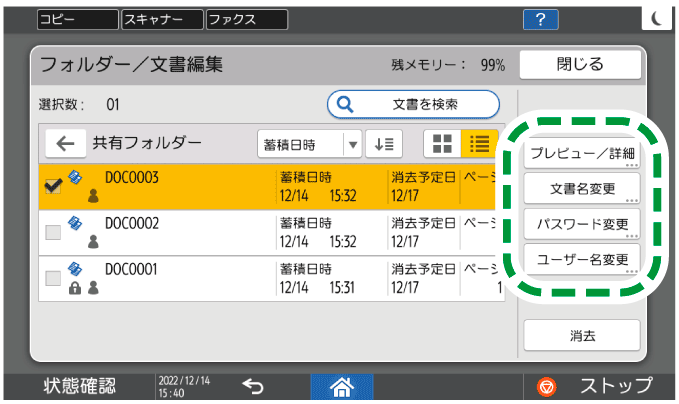Click 文書名変更 button
Viewport: 679px width, 404px height.
(582, 189)
